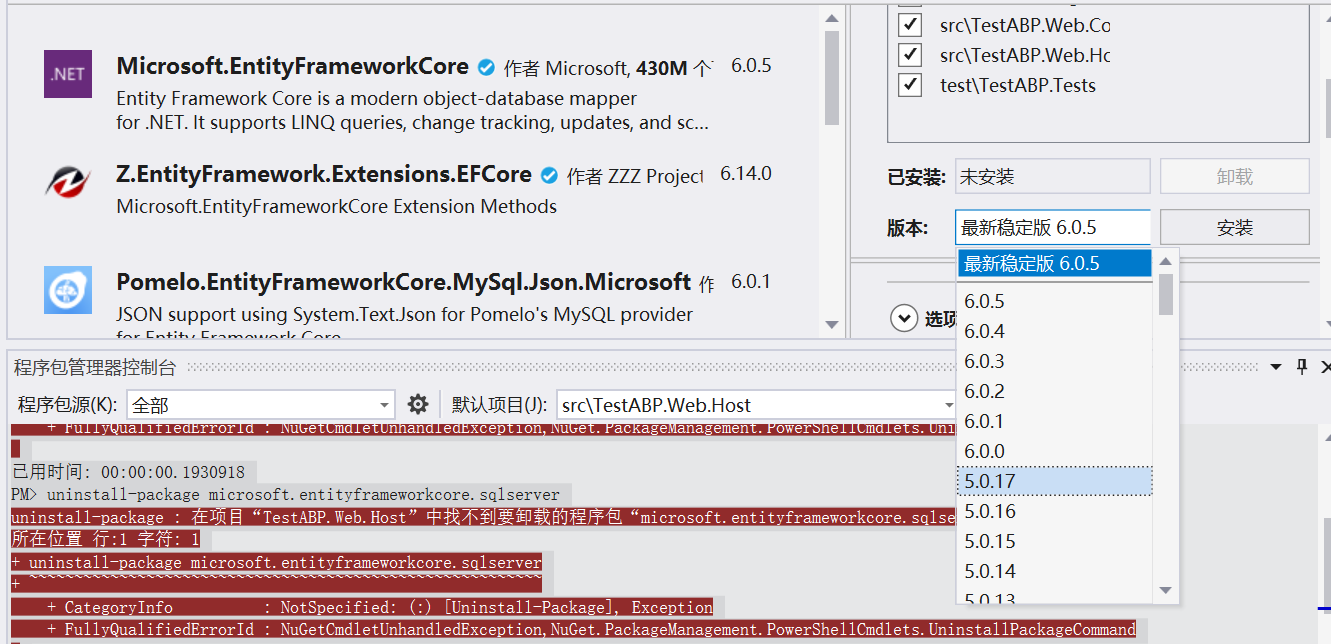Select version 6.0.3 from the list
The image size is (1331, 644).
pyautogui.click(x=1055, y=361)
